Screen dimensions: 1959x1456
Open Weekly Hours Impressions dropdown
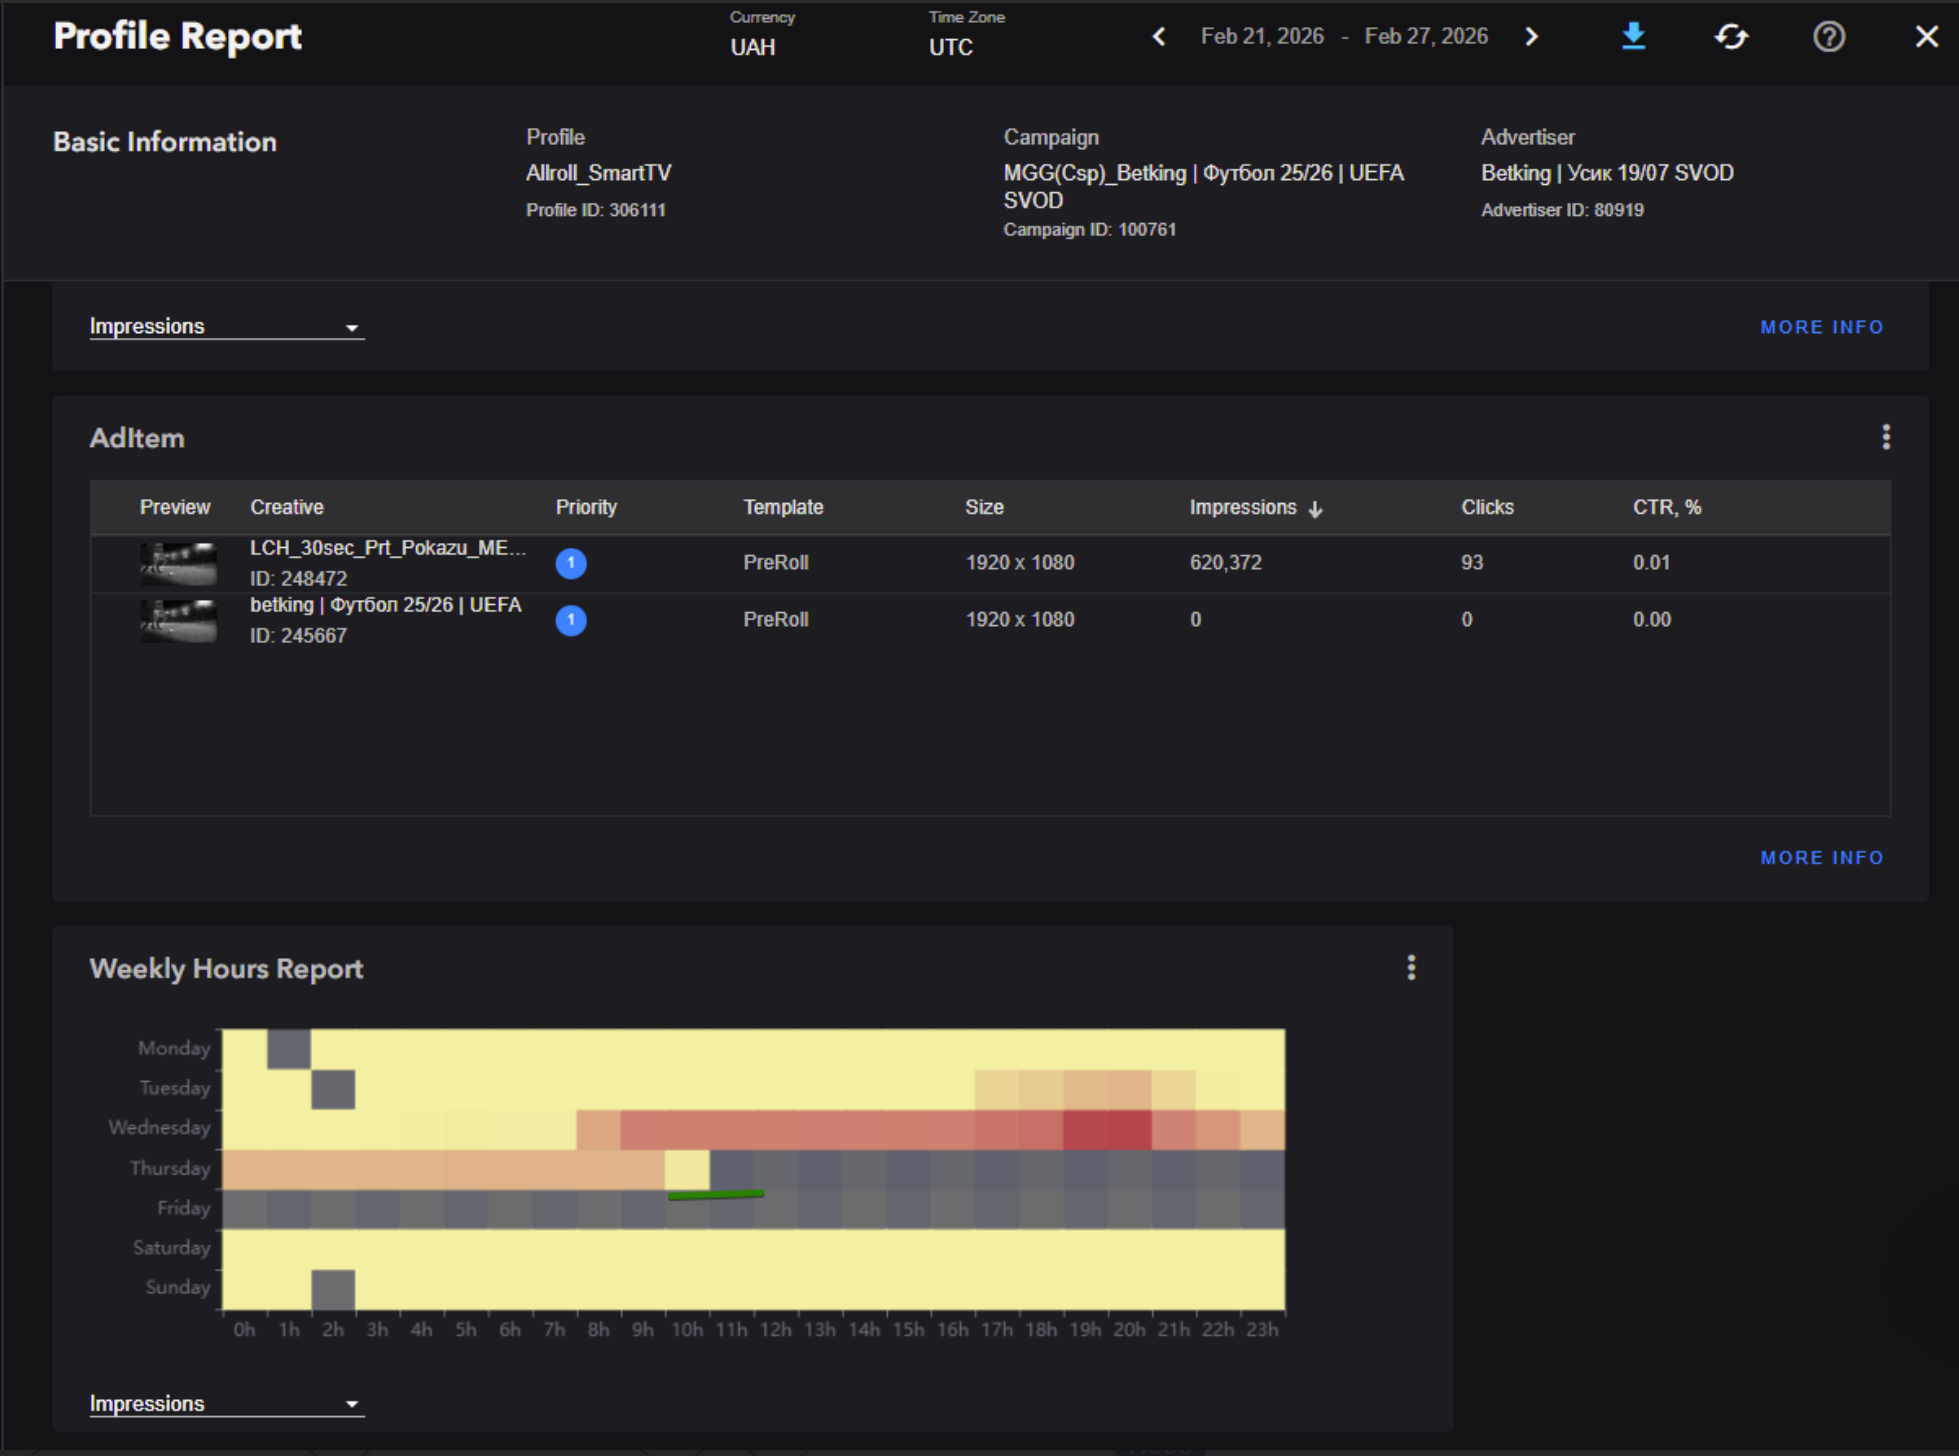pyautogui.click(x=226, y=1404)
